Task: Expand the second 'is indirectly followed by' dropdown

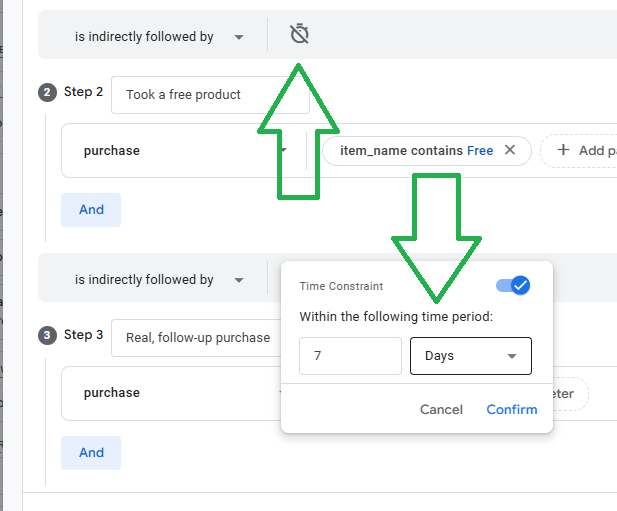Action: 160,280
